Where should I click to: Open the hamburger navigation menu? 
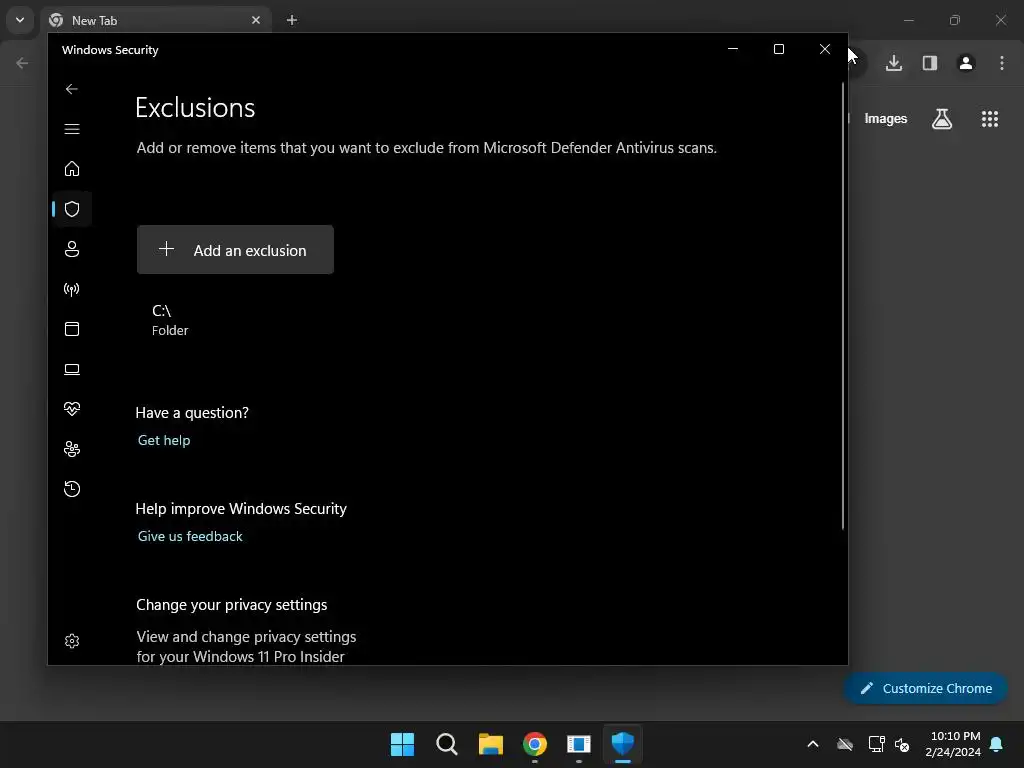pyautogui.click(x=72, y=129)
